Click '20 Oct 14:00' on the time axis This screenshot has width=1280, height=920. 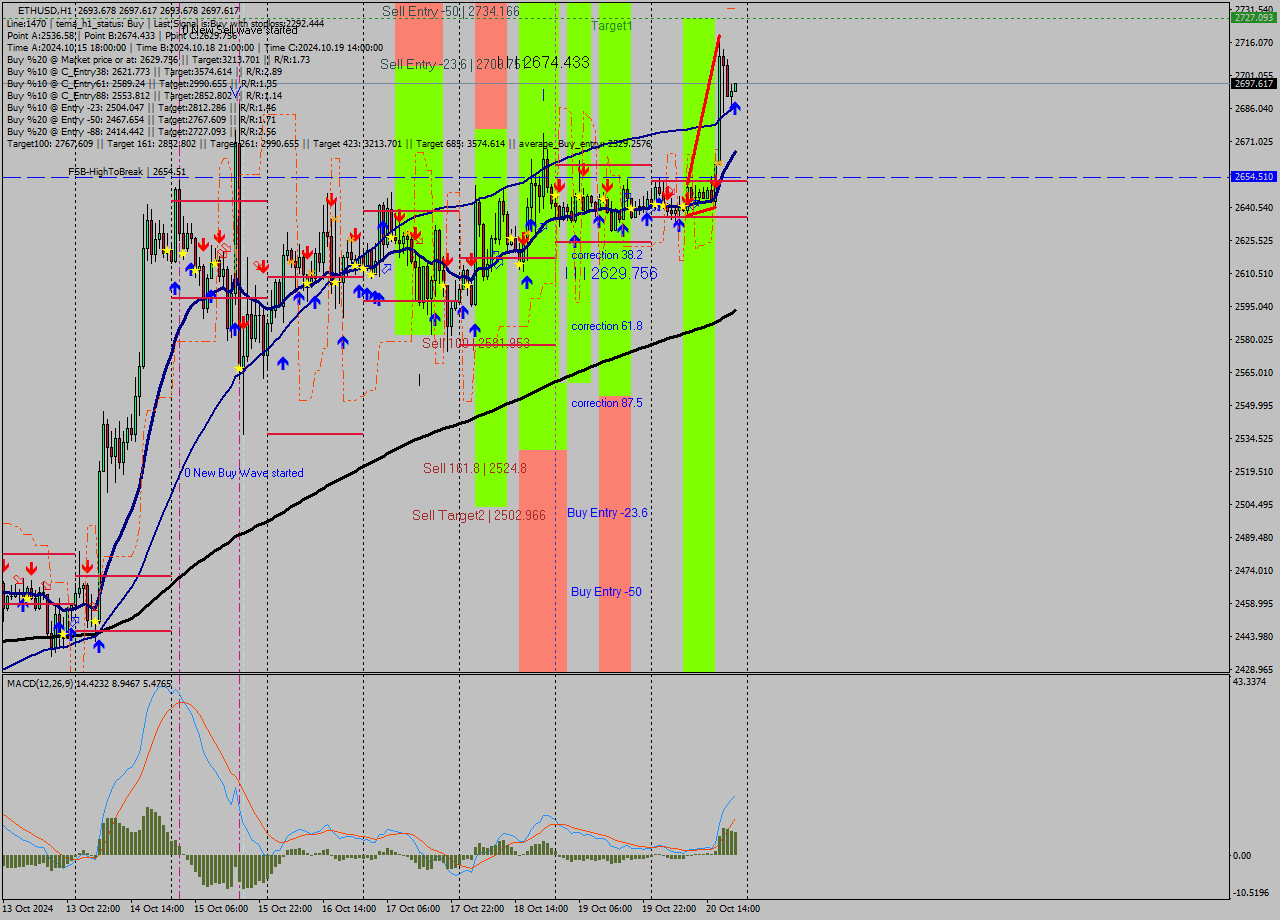coord(733,909)
